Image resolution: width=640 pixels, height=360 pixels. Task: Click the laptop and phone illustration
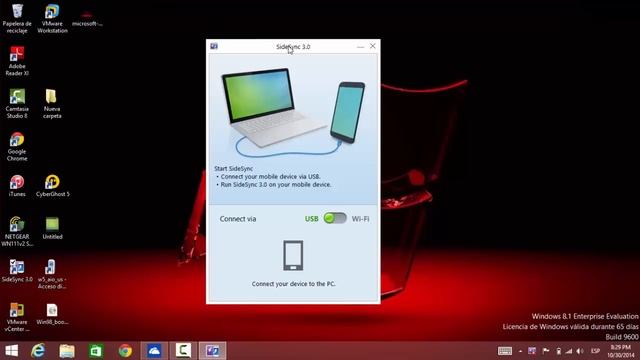pos(293,112)
